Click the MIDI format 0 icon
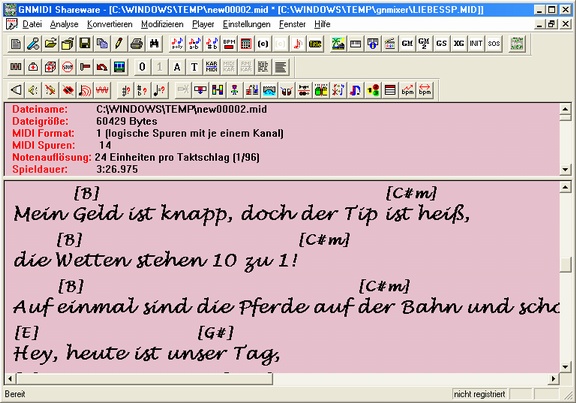 tap(142, 67)
